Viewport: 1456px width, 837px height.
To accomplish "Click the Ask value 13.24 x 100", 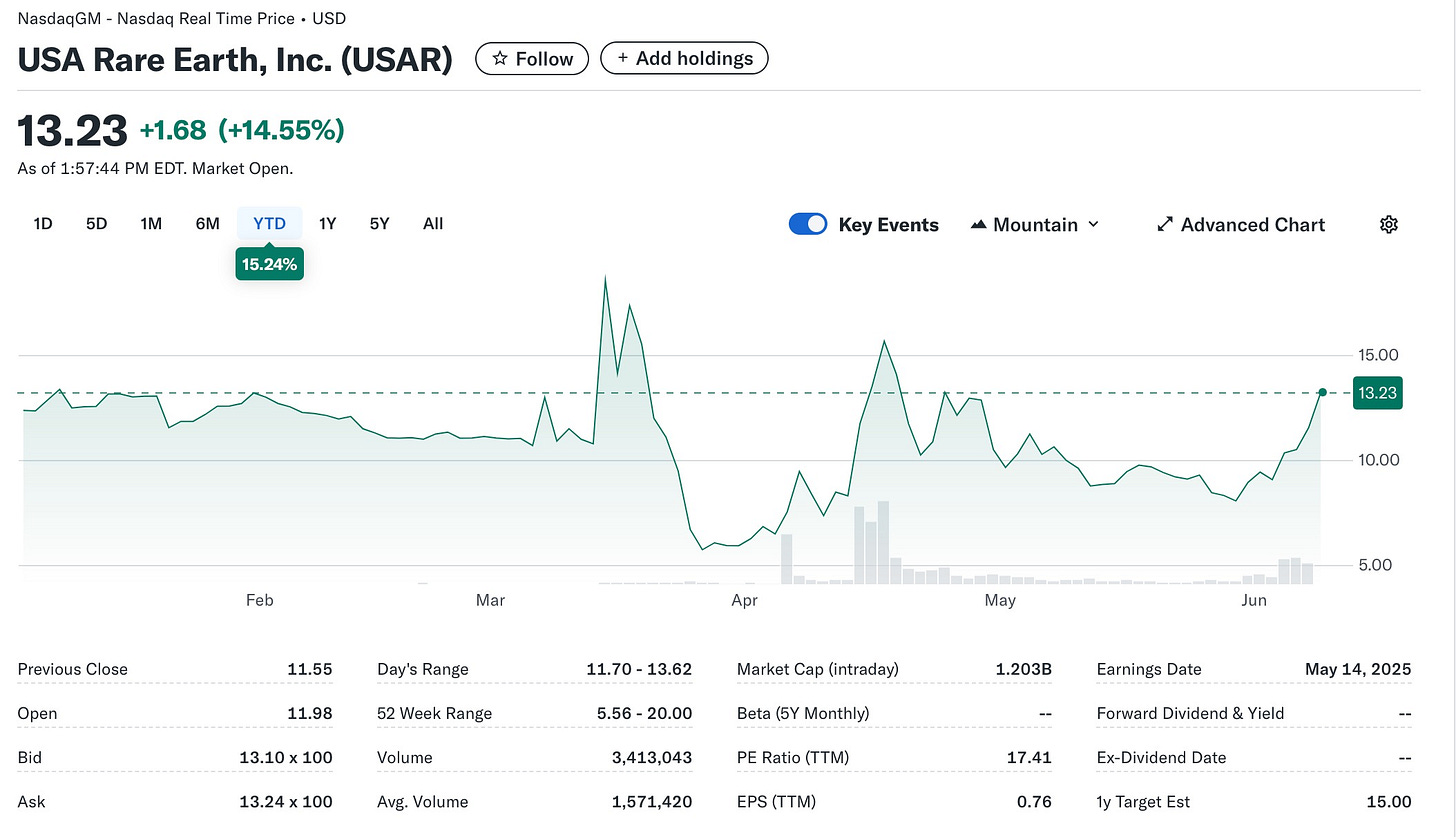I will click(286, 802).
